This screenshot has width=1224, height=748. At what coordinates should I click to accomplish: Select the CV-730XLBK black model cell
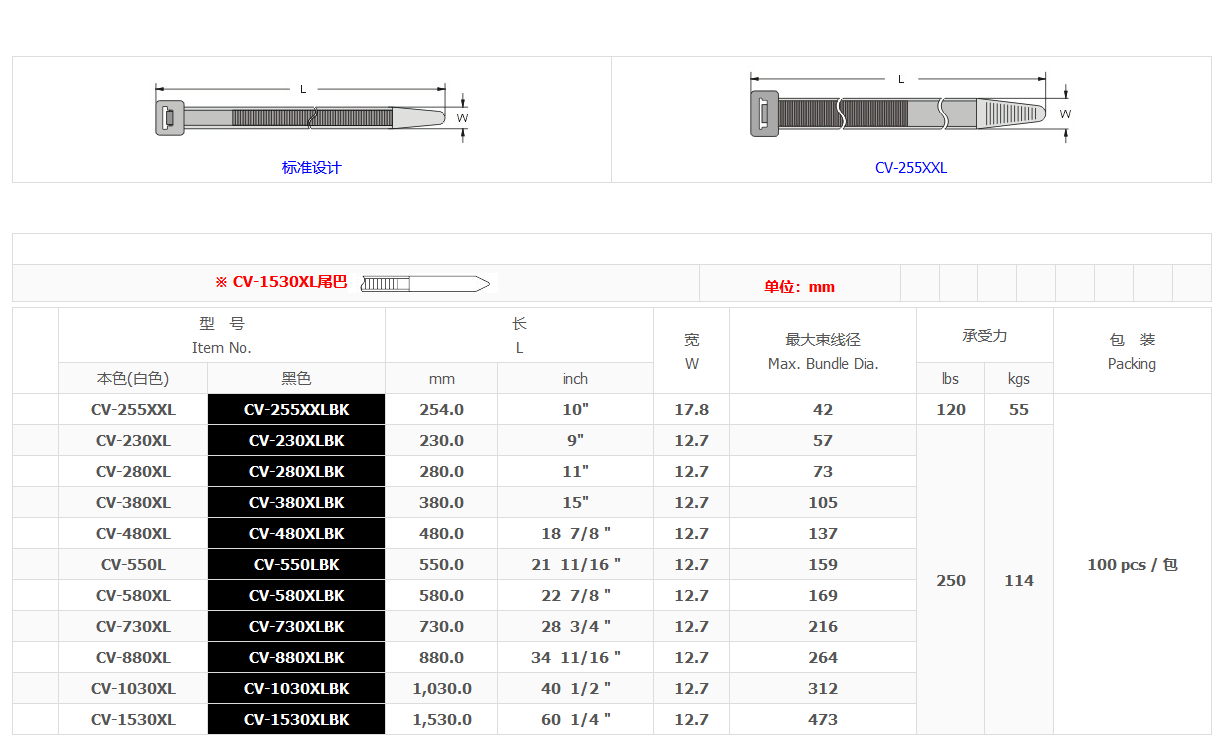[x=296, y=626]
